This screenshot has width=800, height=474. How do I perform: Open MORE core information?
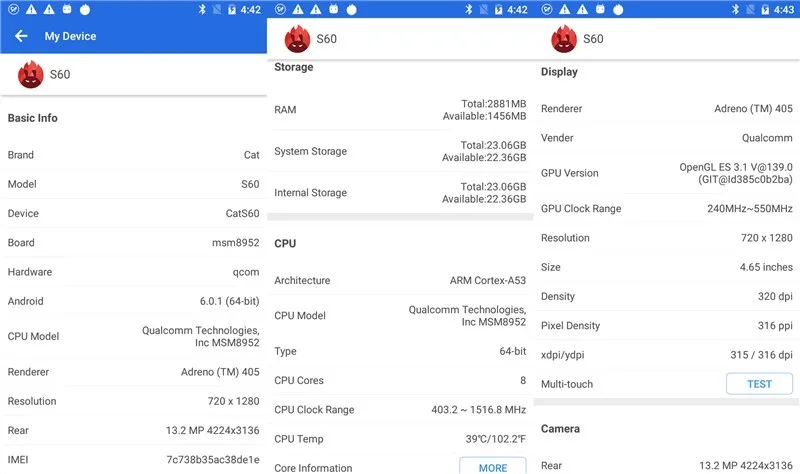coord(493,466)
